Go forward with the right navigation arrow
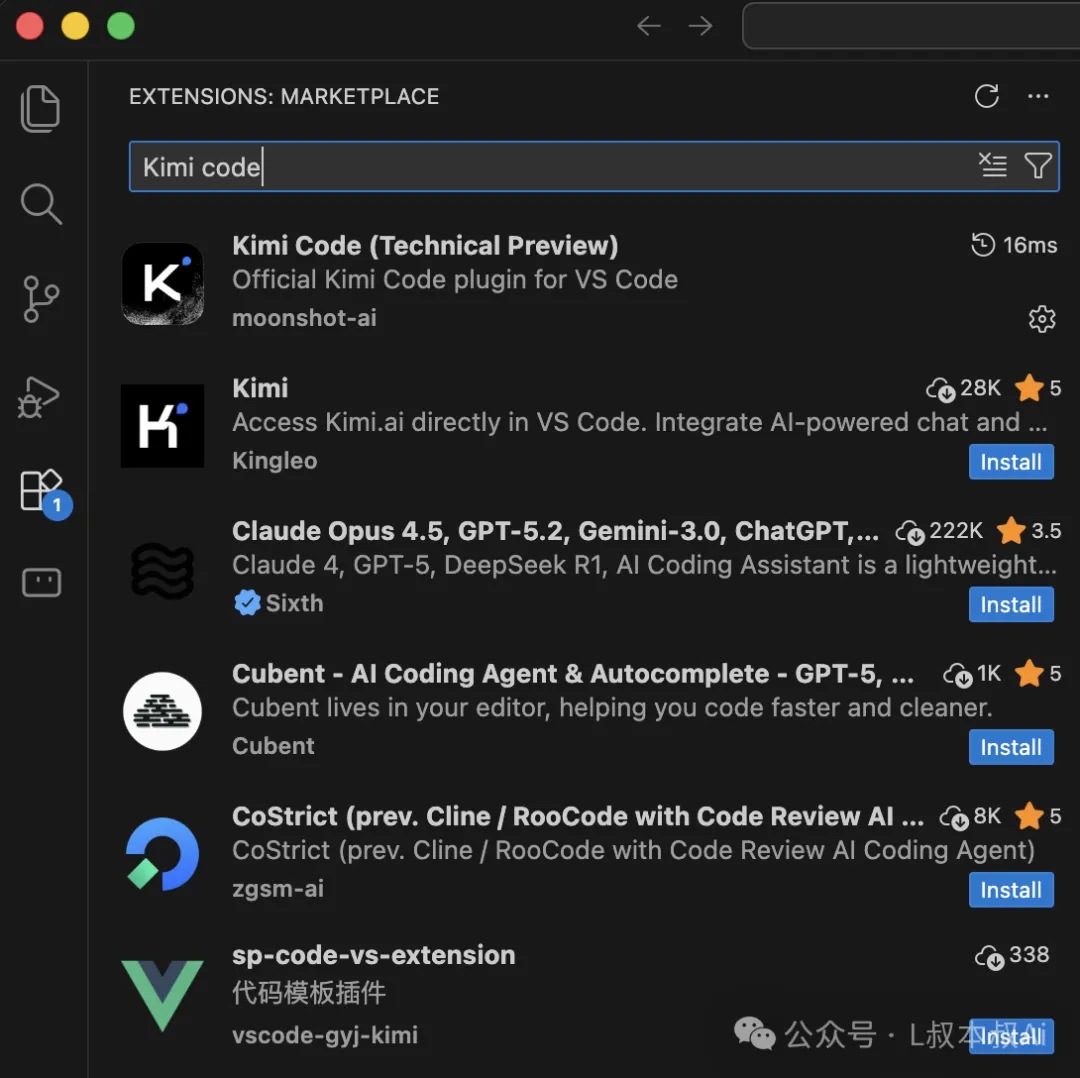 click(x=700, y=26)
